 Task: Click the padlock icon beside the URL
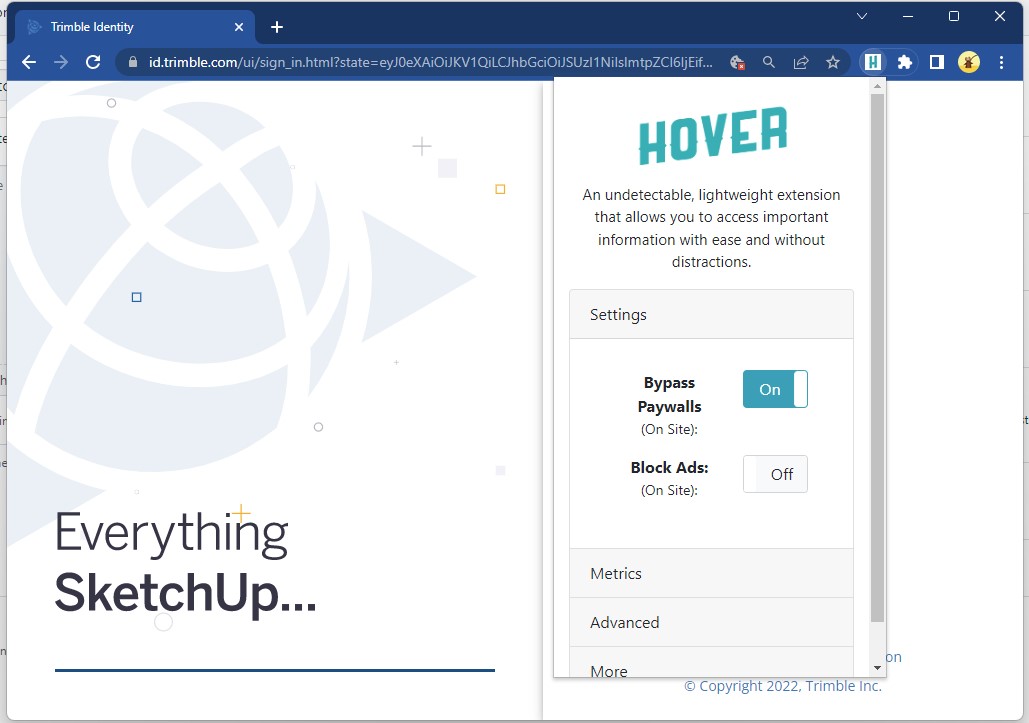click(x=131, y=61)
